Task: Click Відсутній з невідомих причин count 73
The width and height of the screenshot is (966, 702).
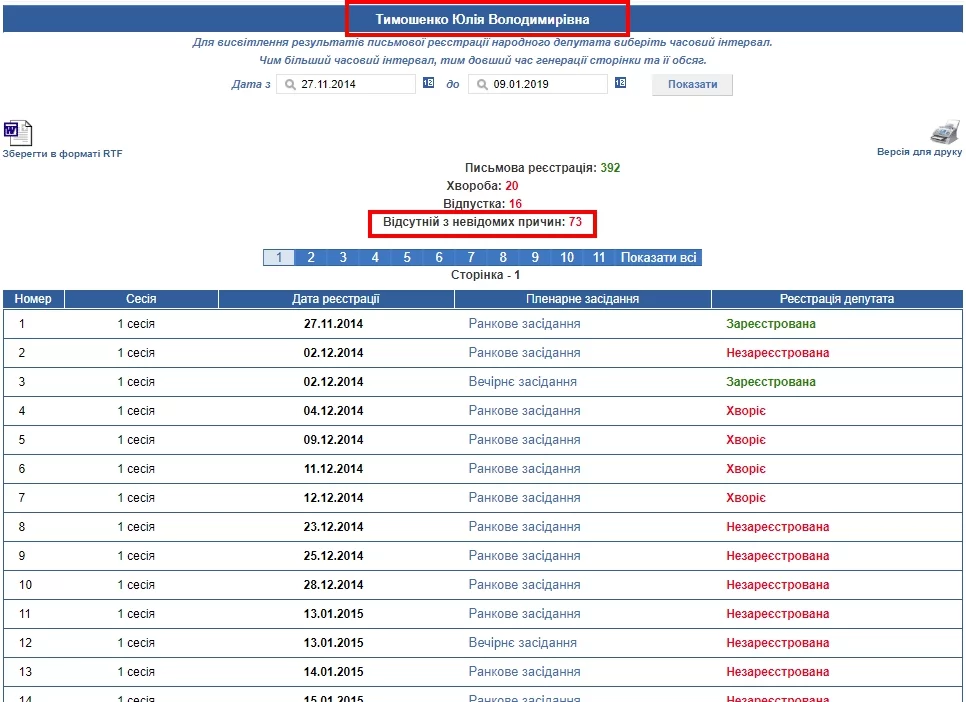Action: (x=575, y=221)
